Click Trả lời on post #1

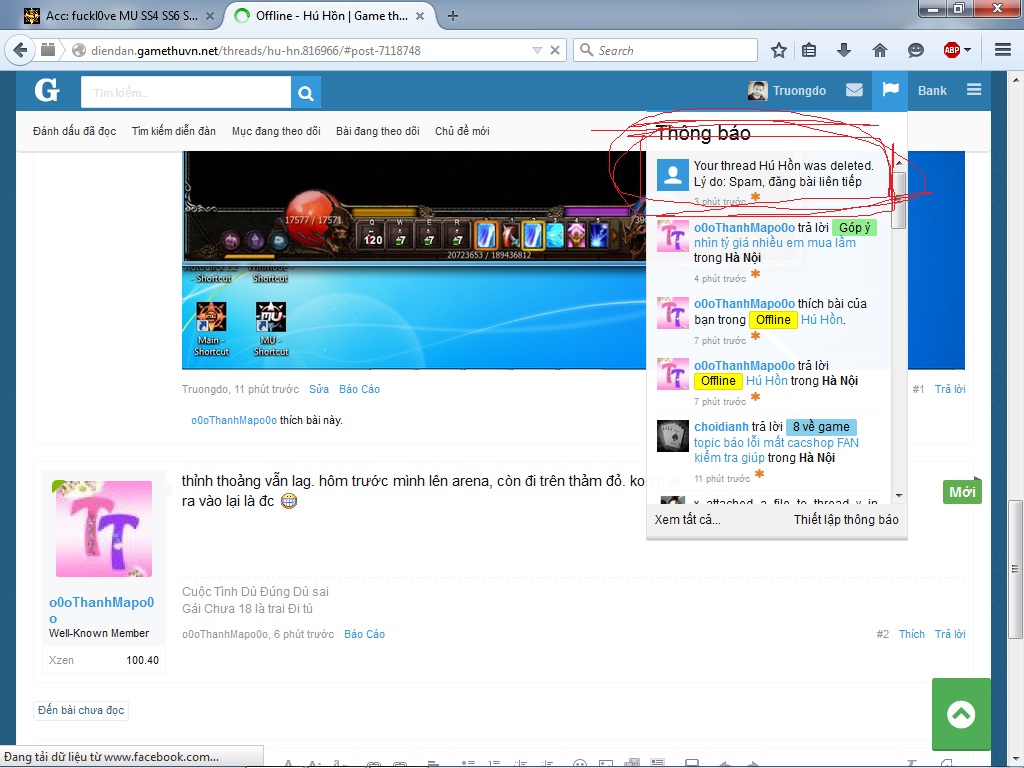click(950, 389)
